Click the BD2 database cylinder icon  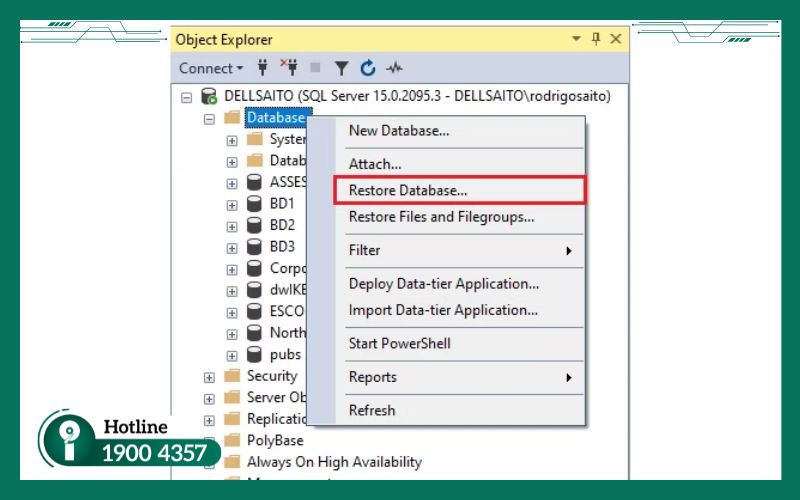pos(254,225)
